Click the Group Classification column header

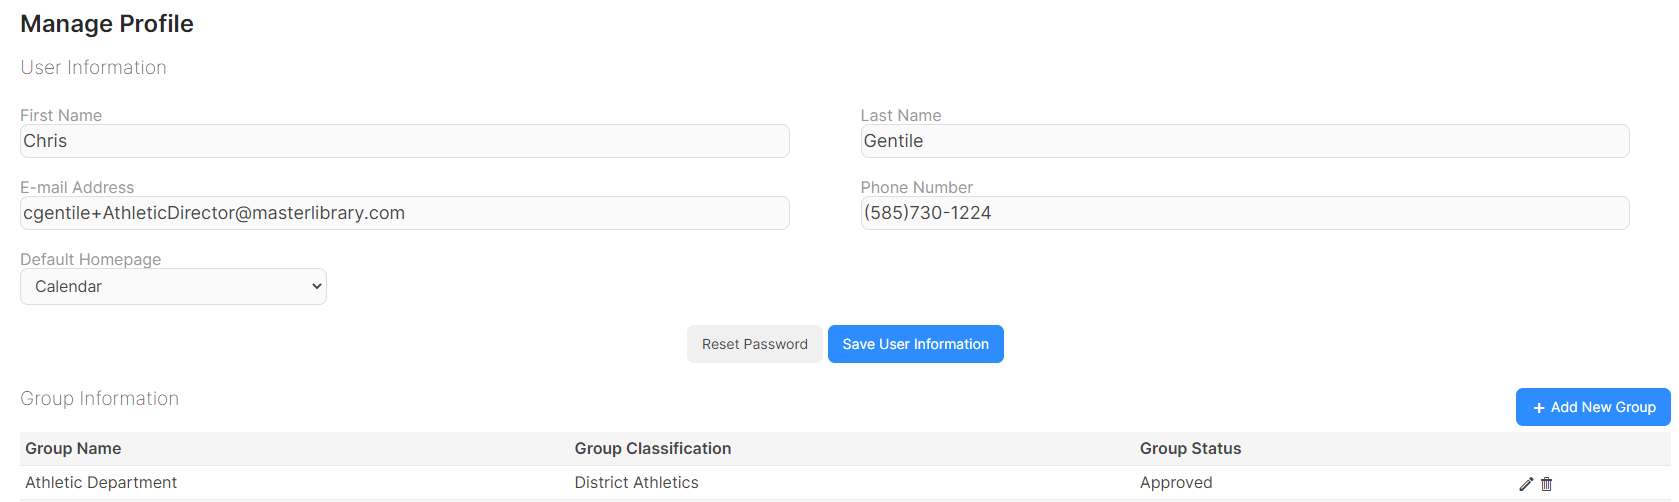click(653, 449)
